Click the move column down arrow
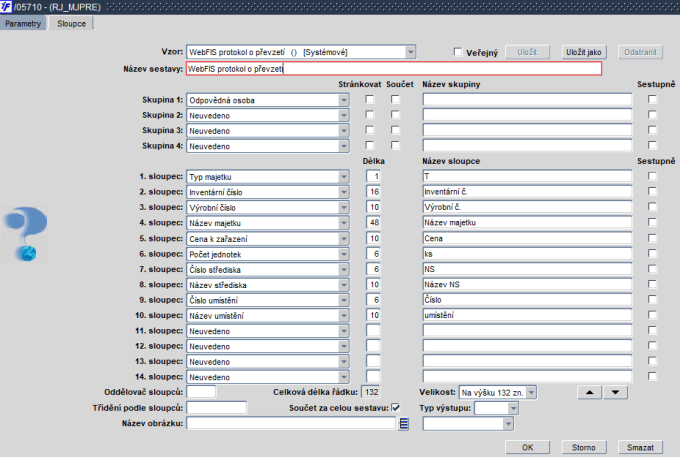 (x=615, y=392)
